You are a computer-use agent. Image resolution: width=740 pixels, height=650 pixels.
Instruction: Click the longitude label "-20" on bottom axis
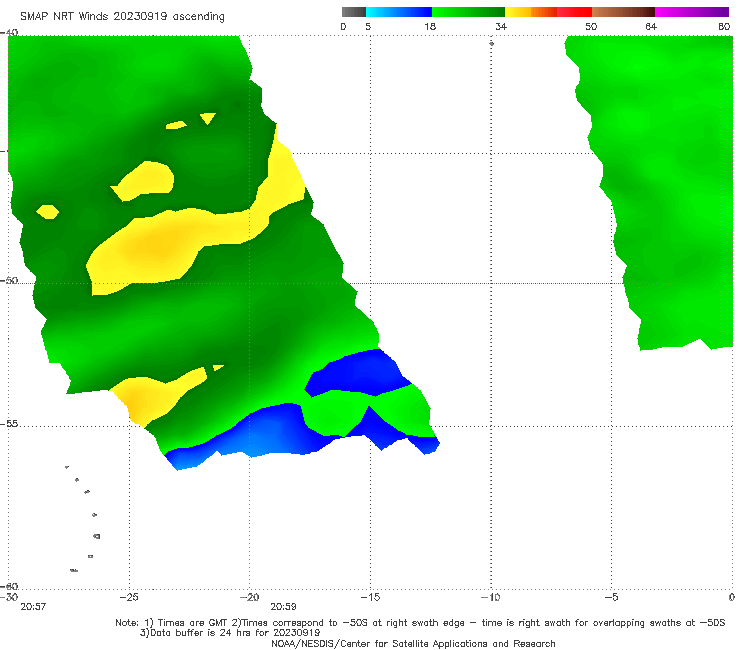click(250, 597)
